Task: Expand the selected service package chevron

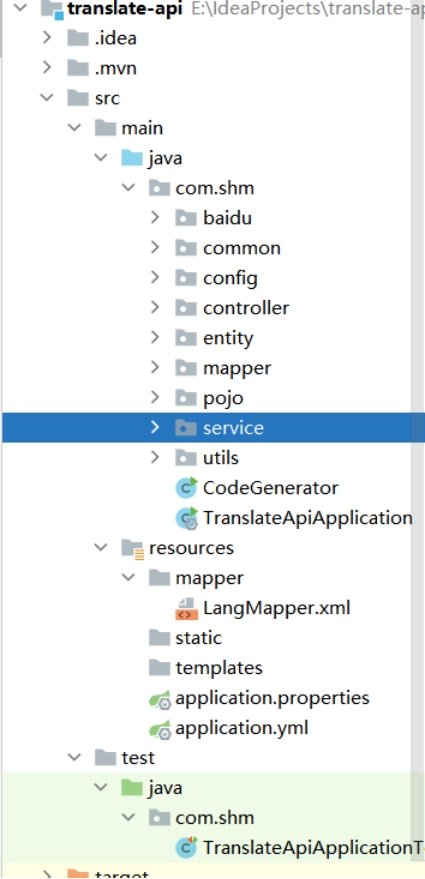Action: [x=155, y=428]
